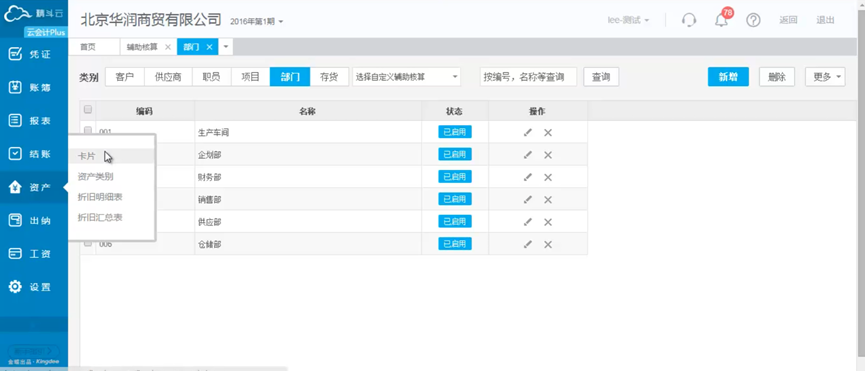Screen dimensions: 865x371
Task: Click the 财务部 name cell
Action: point(308,177)
